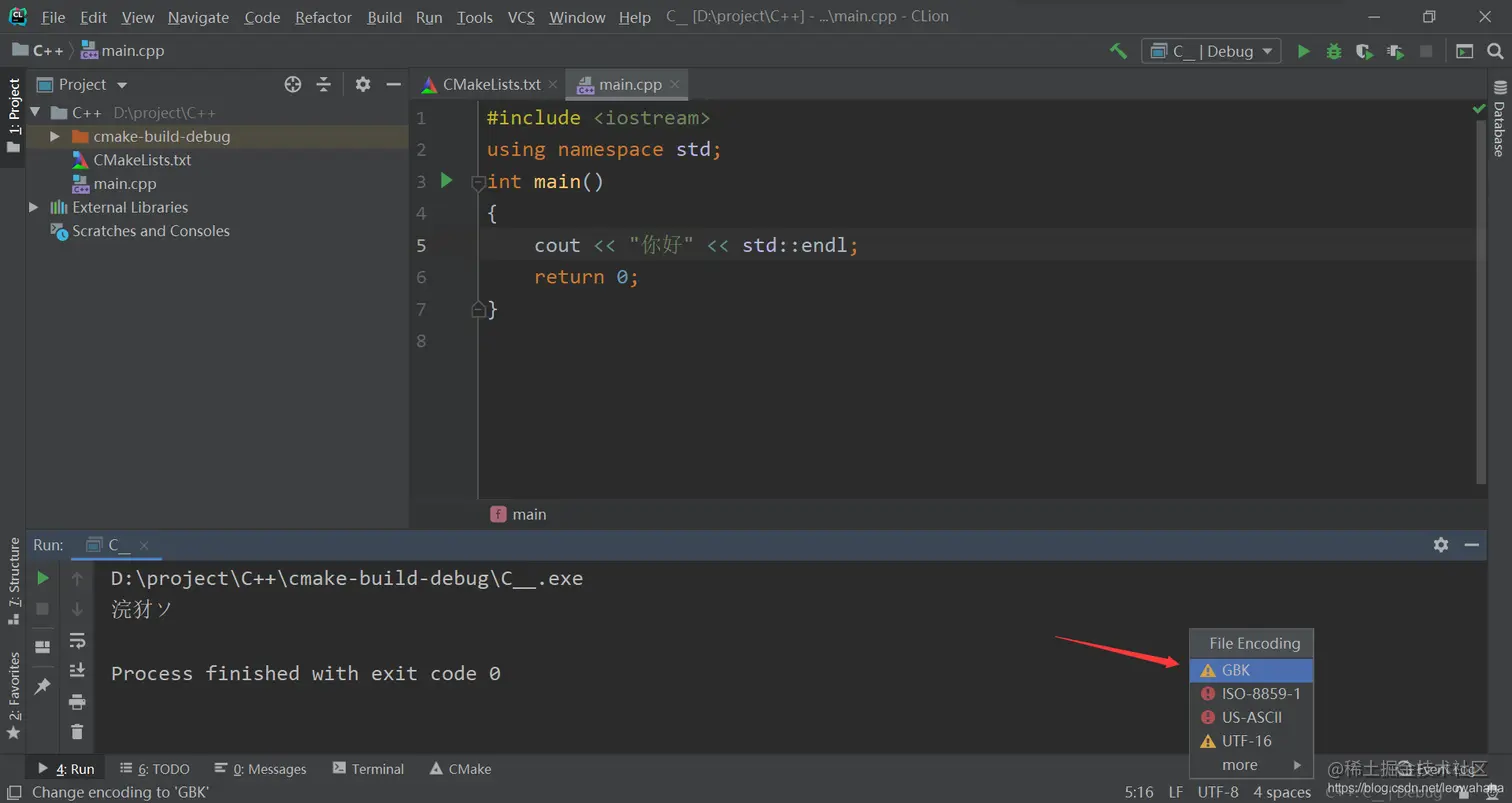
Task: Print the Run console output
Action: coord(77,702)
